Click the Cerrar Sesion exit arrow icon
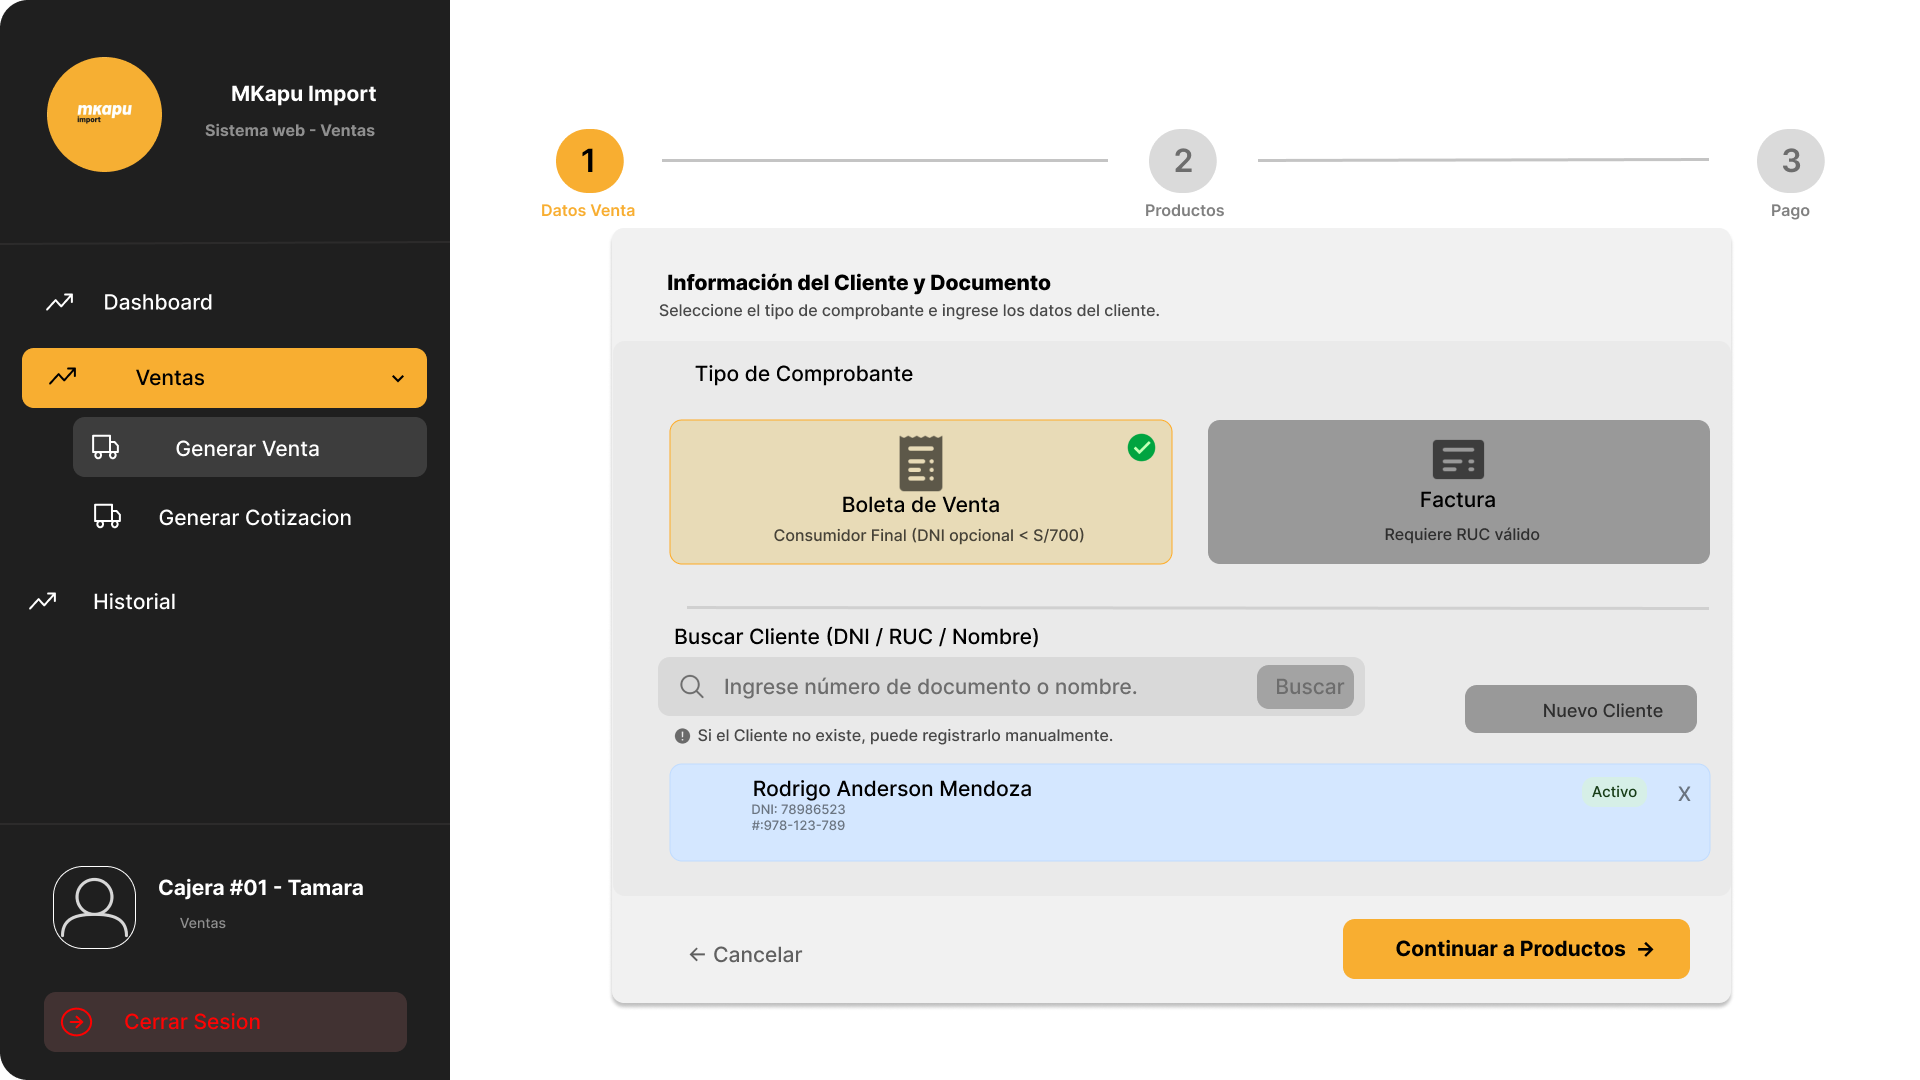 coord(77,1021)
